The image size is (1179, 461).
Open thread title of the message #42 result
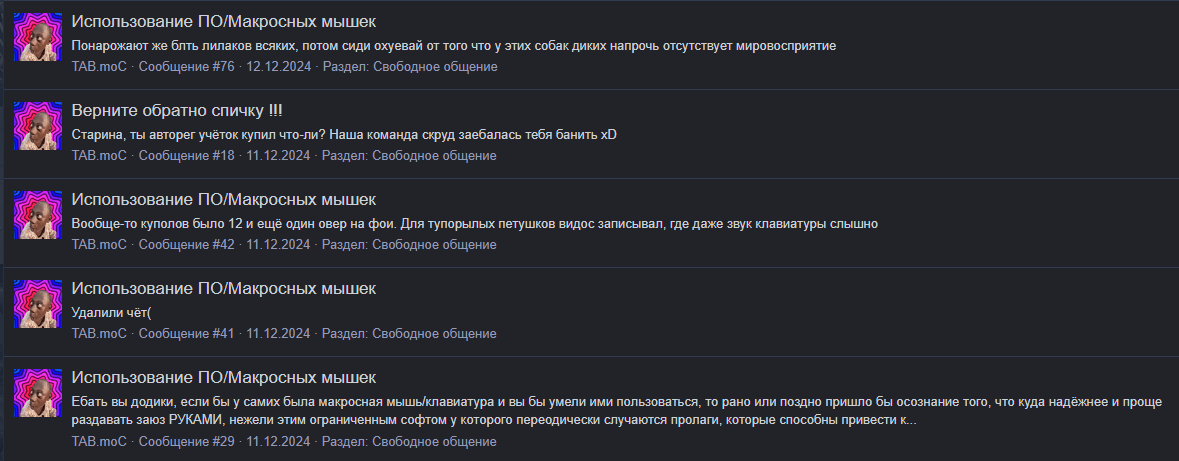(224, 199)
